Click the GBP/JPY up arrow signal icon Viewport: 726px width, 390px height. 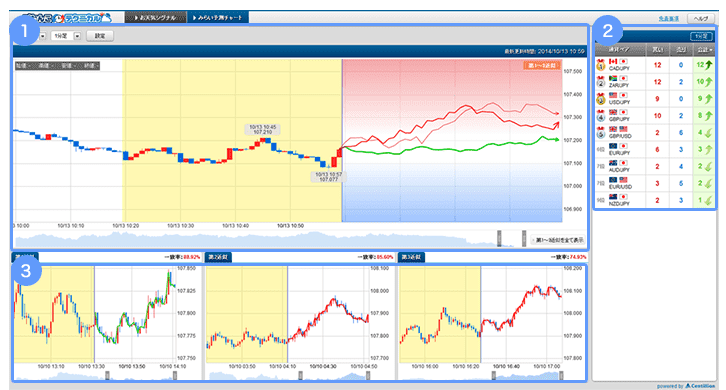pyautogui.click(x=708, y=116)
